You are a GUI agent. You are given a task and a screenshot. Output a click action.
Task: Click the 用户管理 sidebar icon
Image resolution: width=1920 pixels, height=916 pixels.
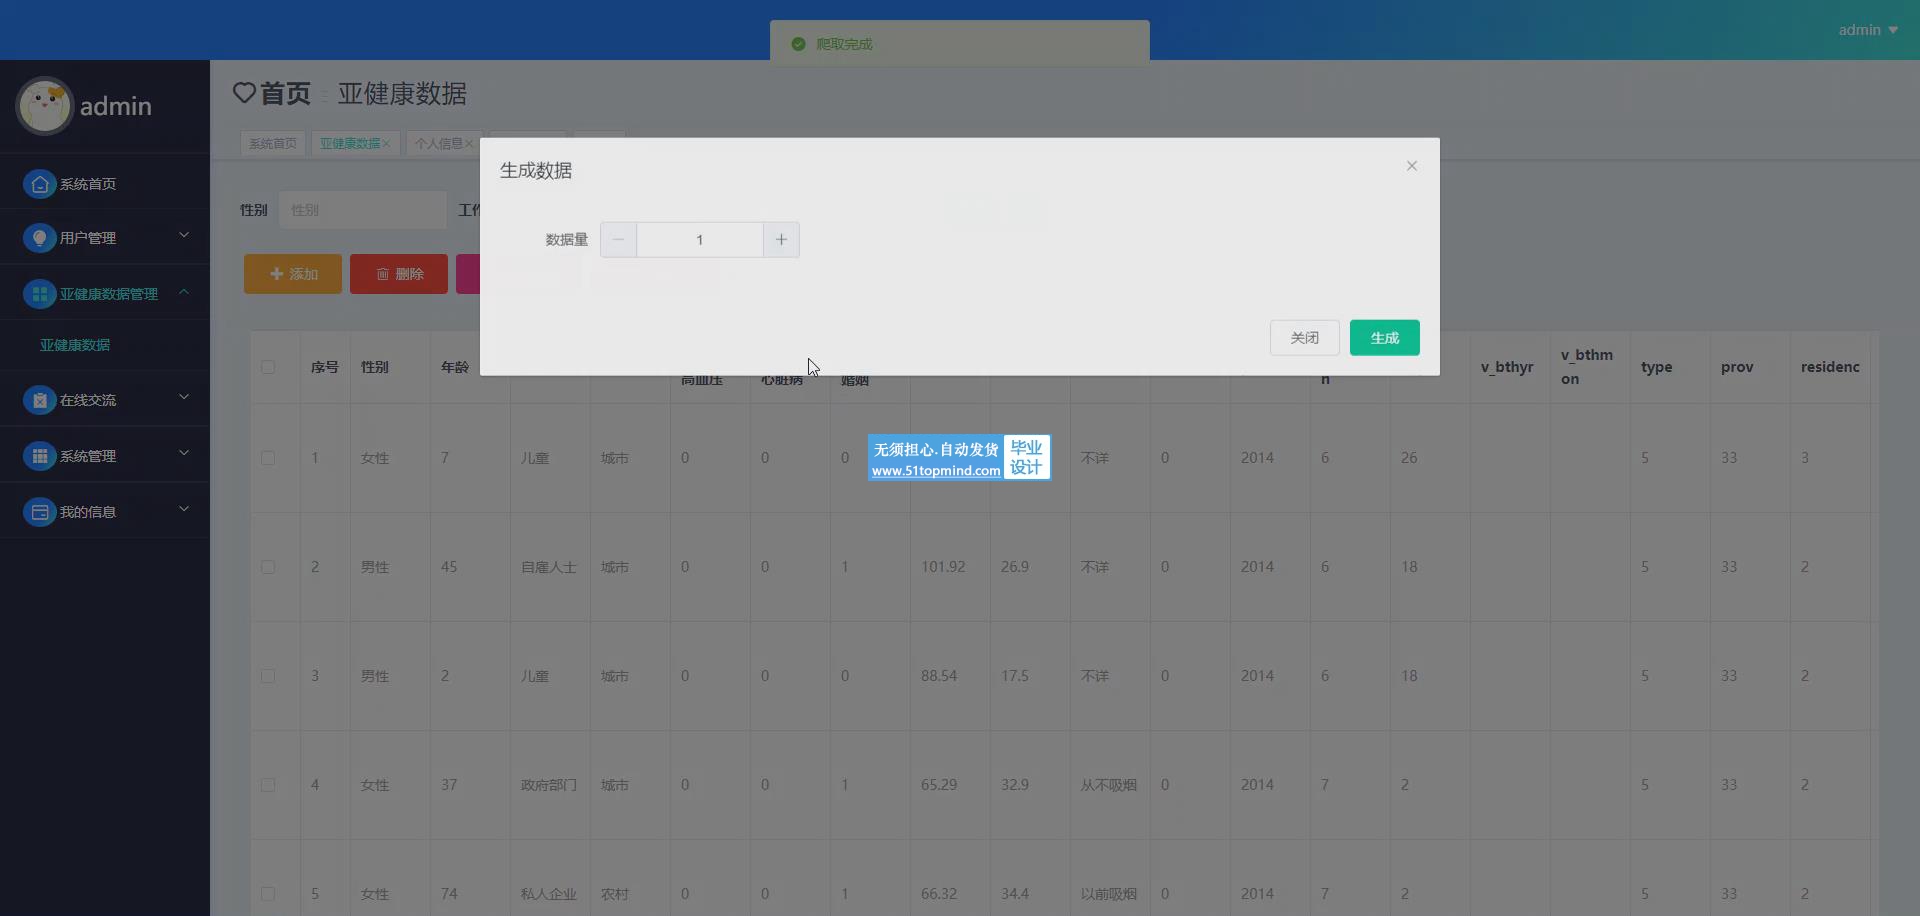click(x=39, y=238)
